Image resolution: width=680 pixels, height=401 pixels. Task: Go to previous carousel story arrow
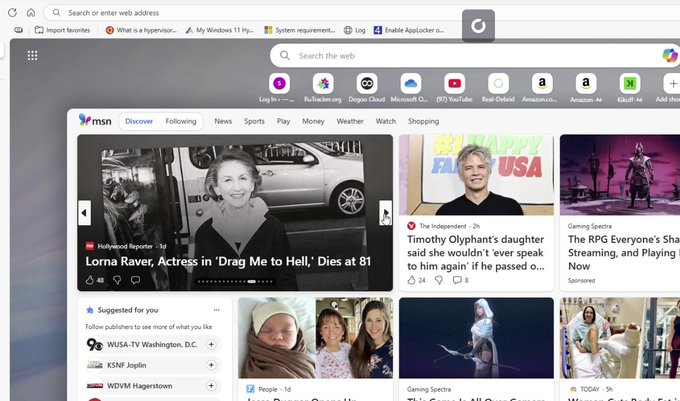tap(84, 213)
